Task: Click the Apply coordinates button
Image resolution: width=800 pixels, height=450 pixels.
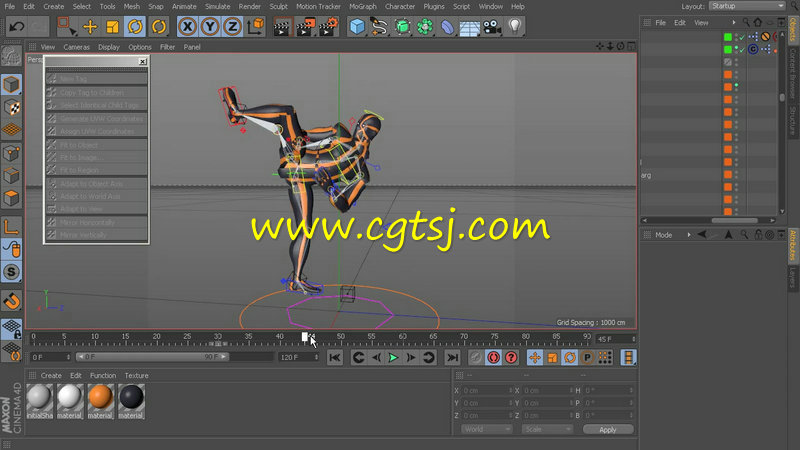Action: tap(608, 430)
